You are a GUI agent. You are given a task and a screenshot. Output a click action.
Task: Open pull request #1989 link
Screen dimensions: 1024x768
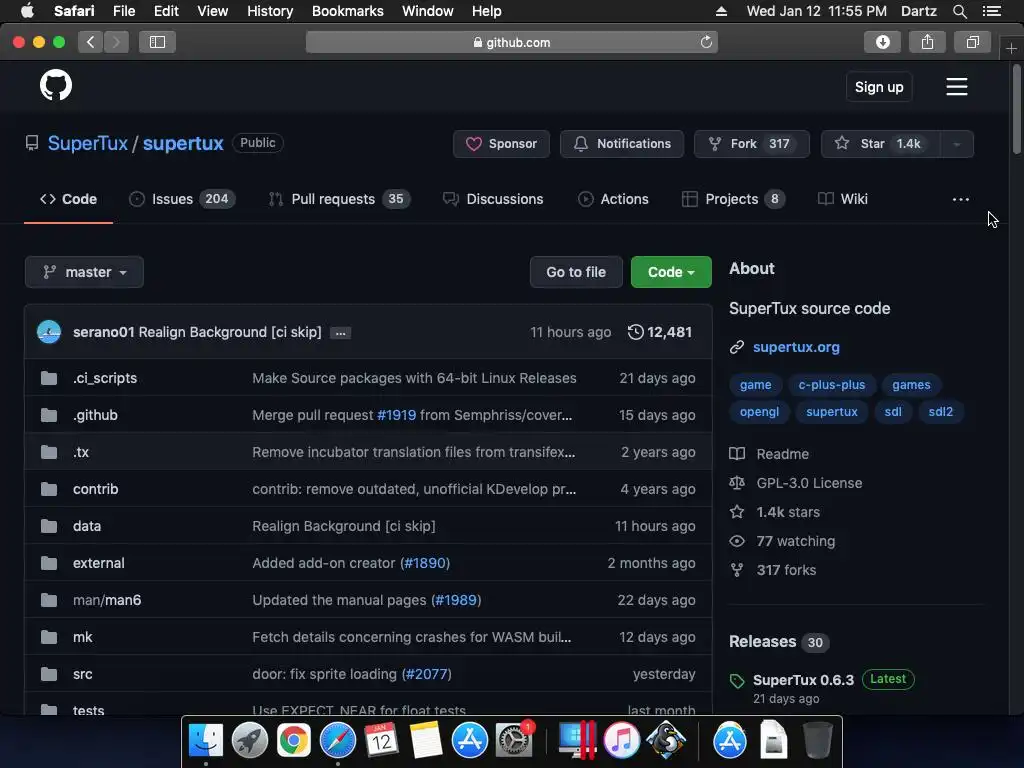pyautogui.click(x=456, y=600)
